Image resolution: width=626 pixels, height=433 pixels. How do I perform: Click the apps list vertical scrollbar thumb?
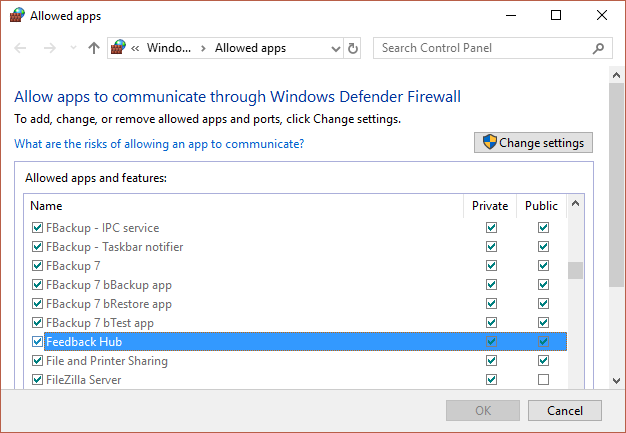575,272
